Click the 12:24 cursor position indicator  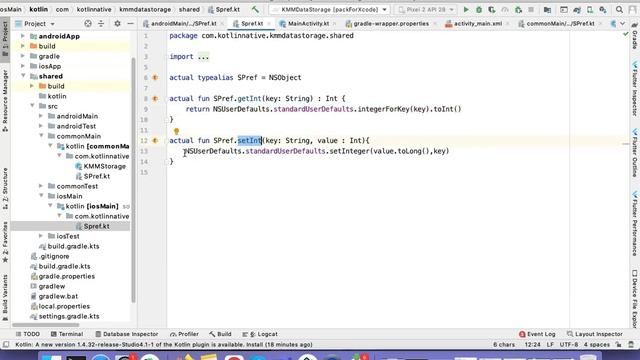[532, 344]
